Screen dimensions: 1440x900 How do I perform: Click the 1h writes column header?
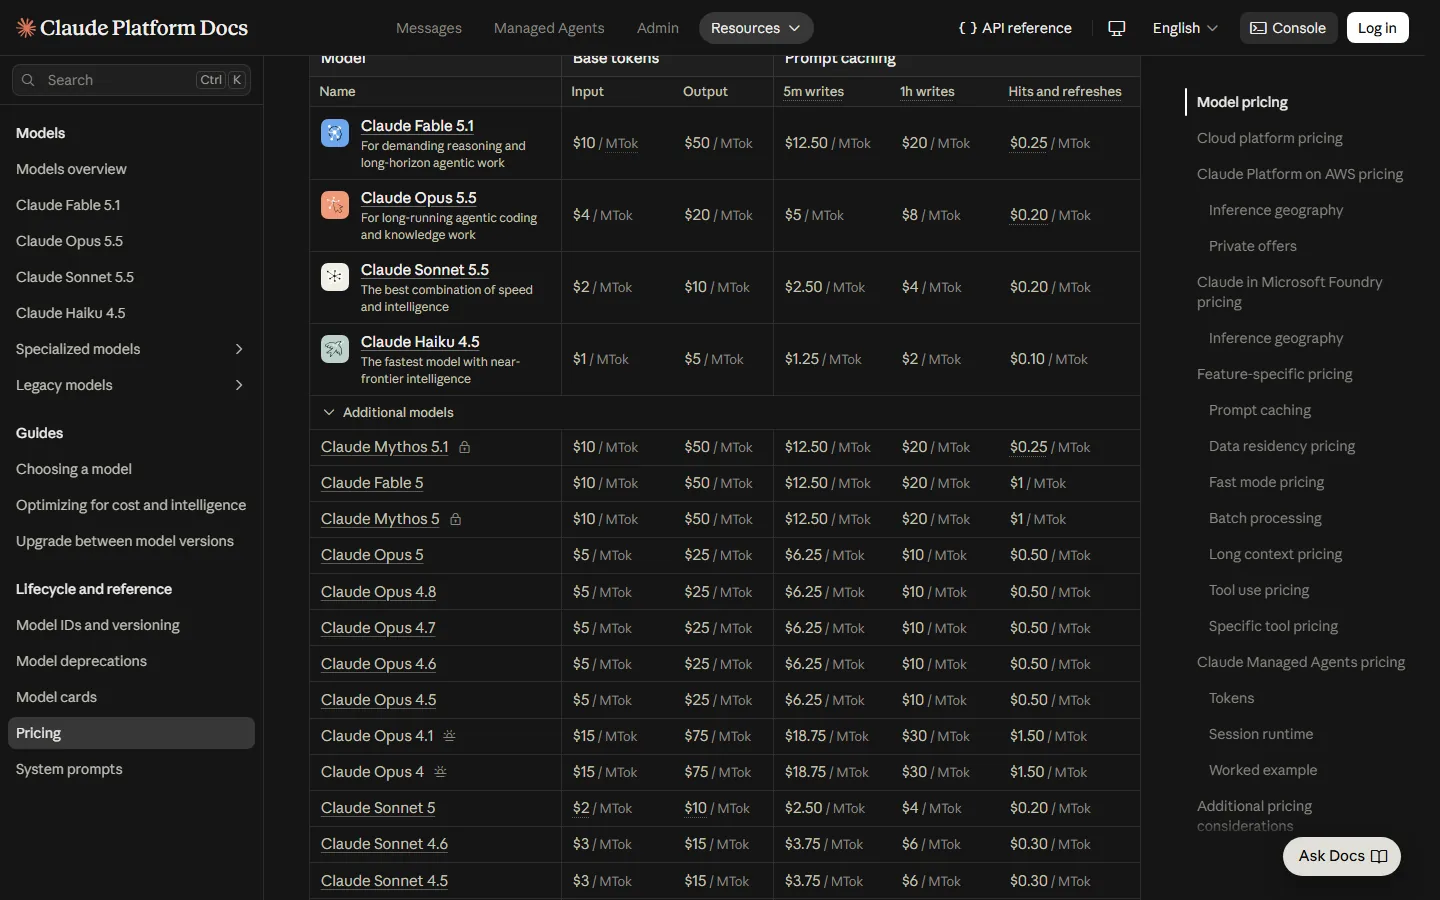click(927, 91)
